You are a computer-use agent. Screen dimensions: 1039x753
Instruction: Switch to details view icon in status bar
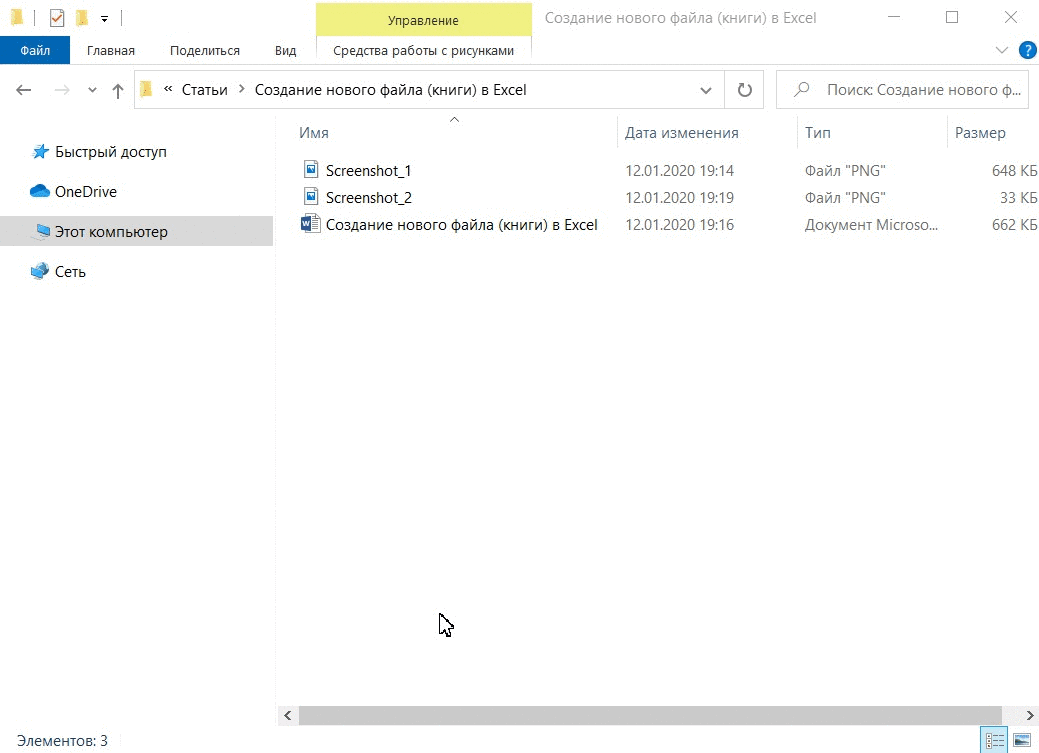pyautogui.click(x=994, y=740)
